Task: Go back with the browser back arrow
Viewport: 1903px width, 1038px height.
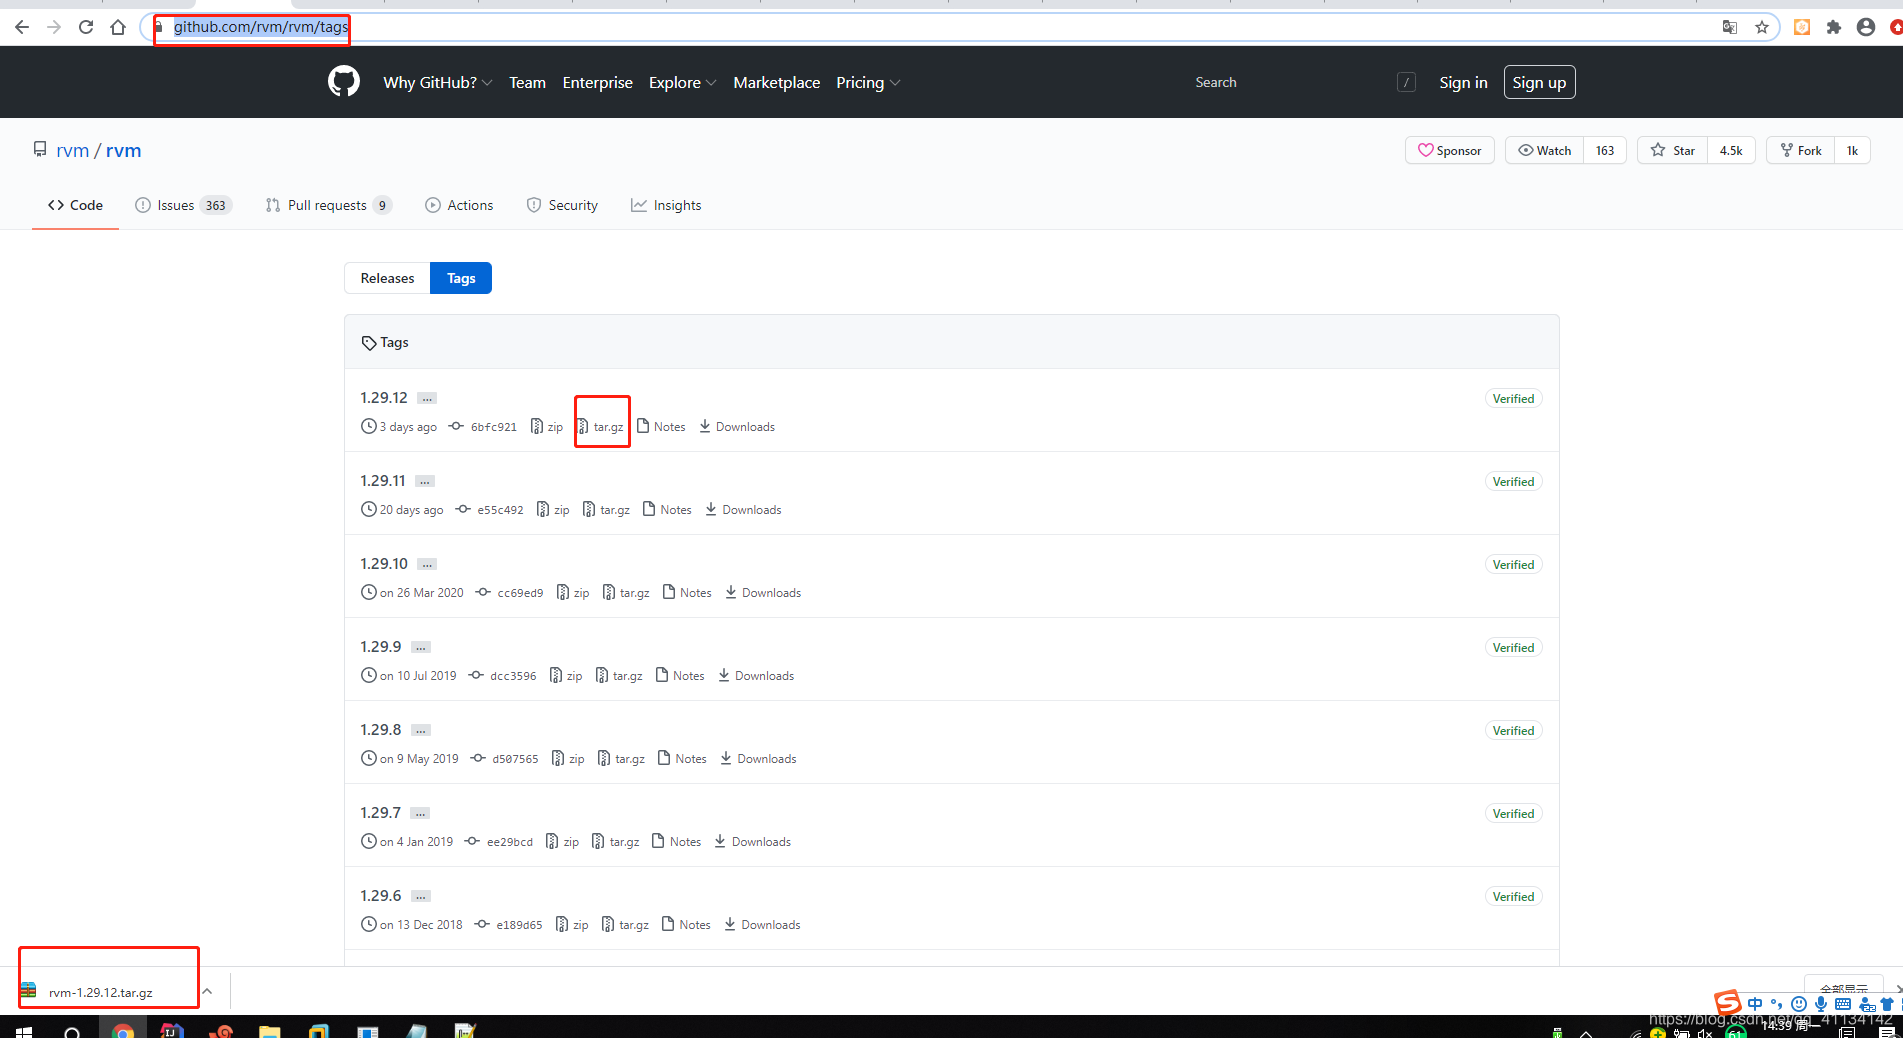Action: point(22,27)
